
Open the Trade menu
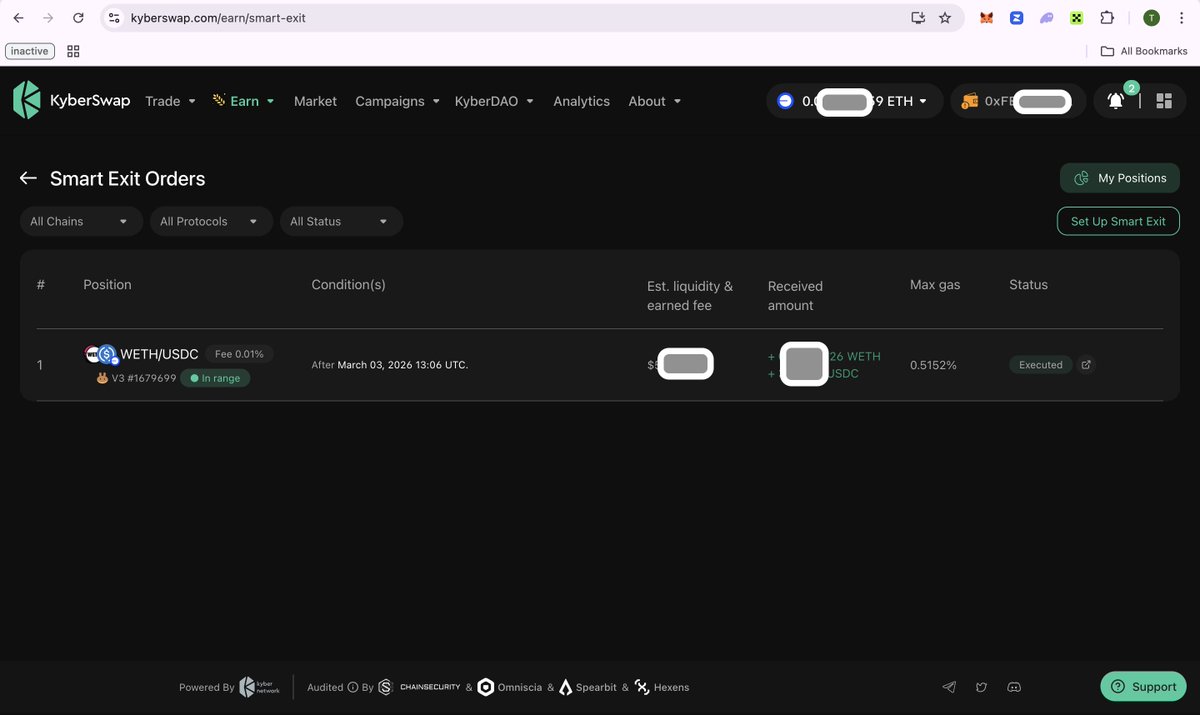pyautogui.click(x=170, y=101)
